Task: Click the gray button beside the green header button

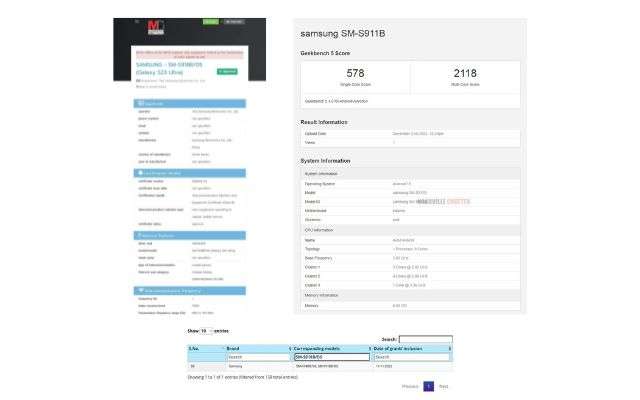Action: click(x=234, y=22)
